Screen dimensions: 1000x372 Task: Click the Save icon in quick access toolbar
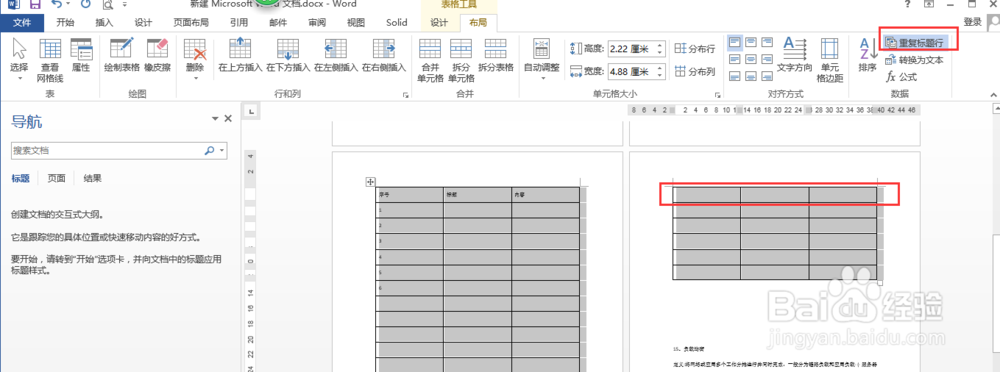(35, 4)
